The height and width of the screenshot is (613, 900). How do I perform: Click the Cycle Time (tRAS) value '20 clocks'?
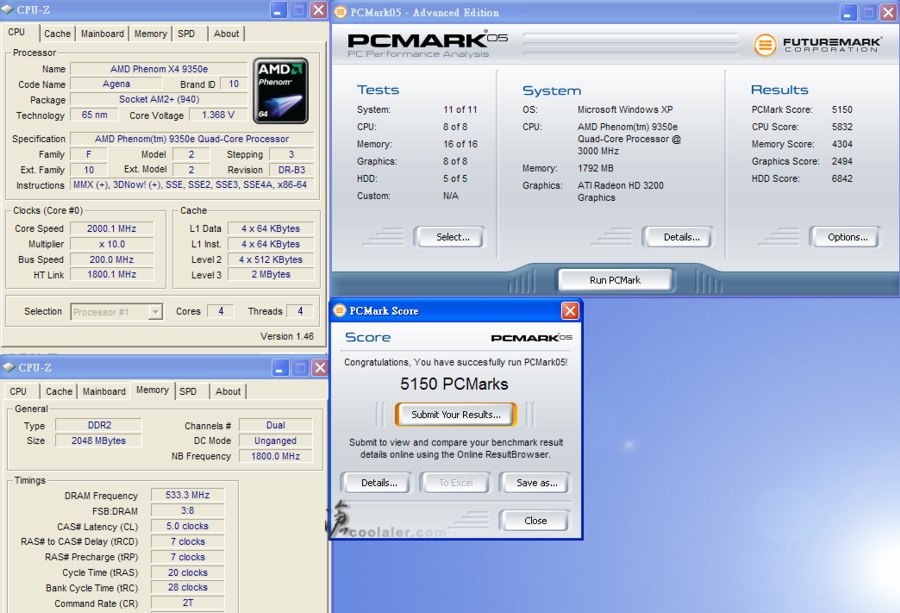[x=188, y=572]
